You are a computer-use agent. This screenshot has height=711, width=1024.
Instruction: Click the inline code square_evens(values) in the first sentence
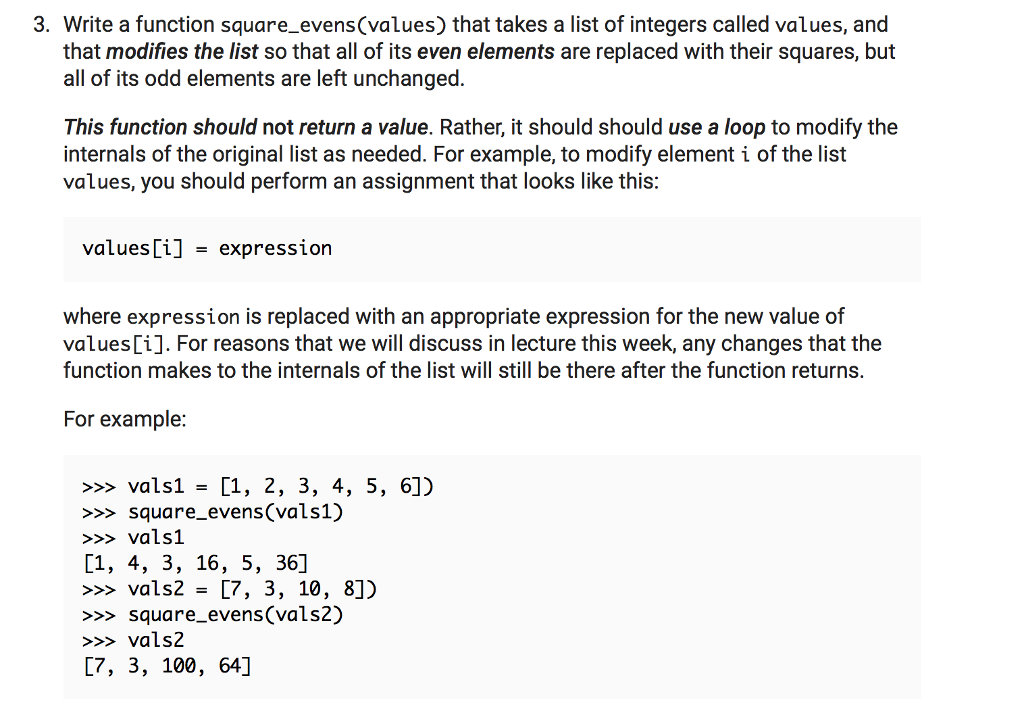334,25
